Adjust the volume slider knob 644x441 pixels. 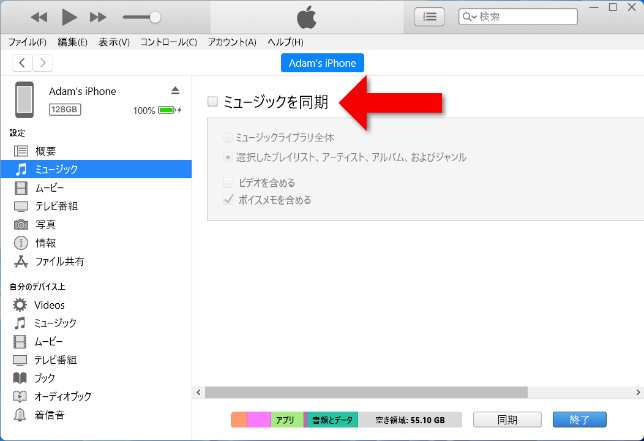[155, 17]
